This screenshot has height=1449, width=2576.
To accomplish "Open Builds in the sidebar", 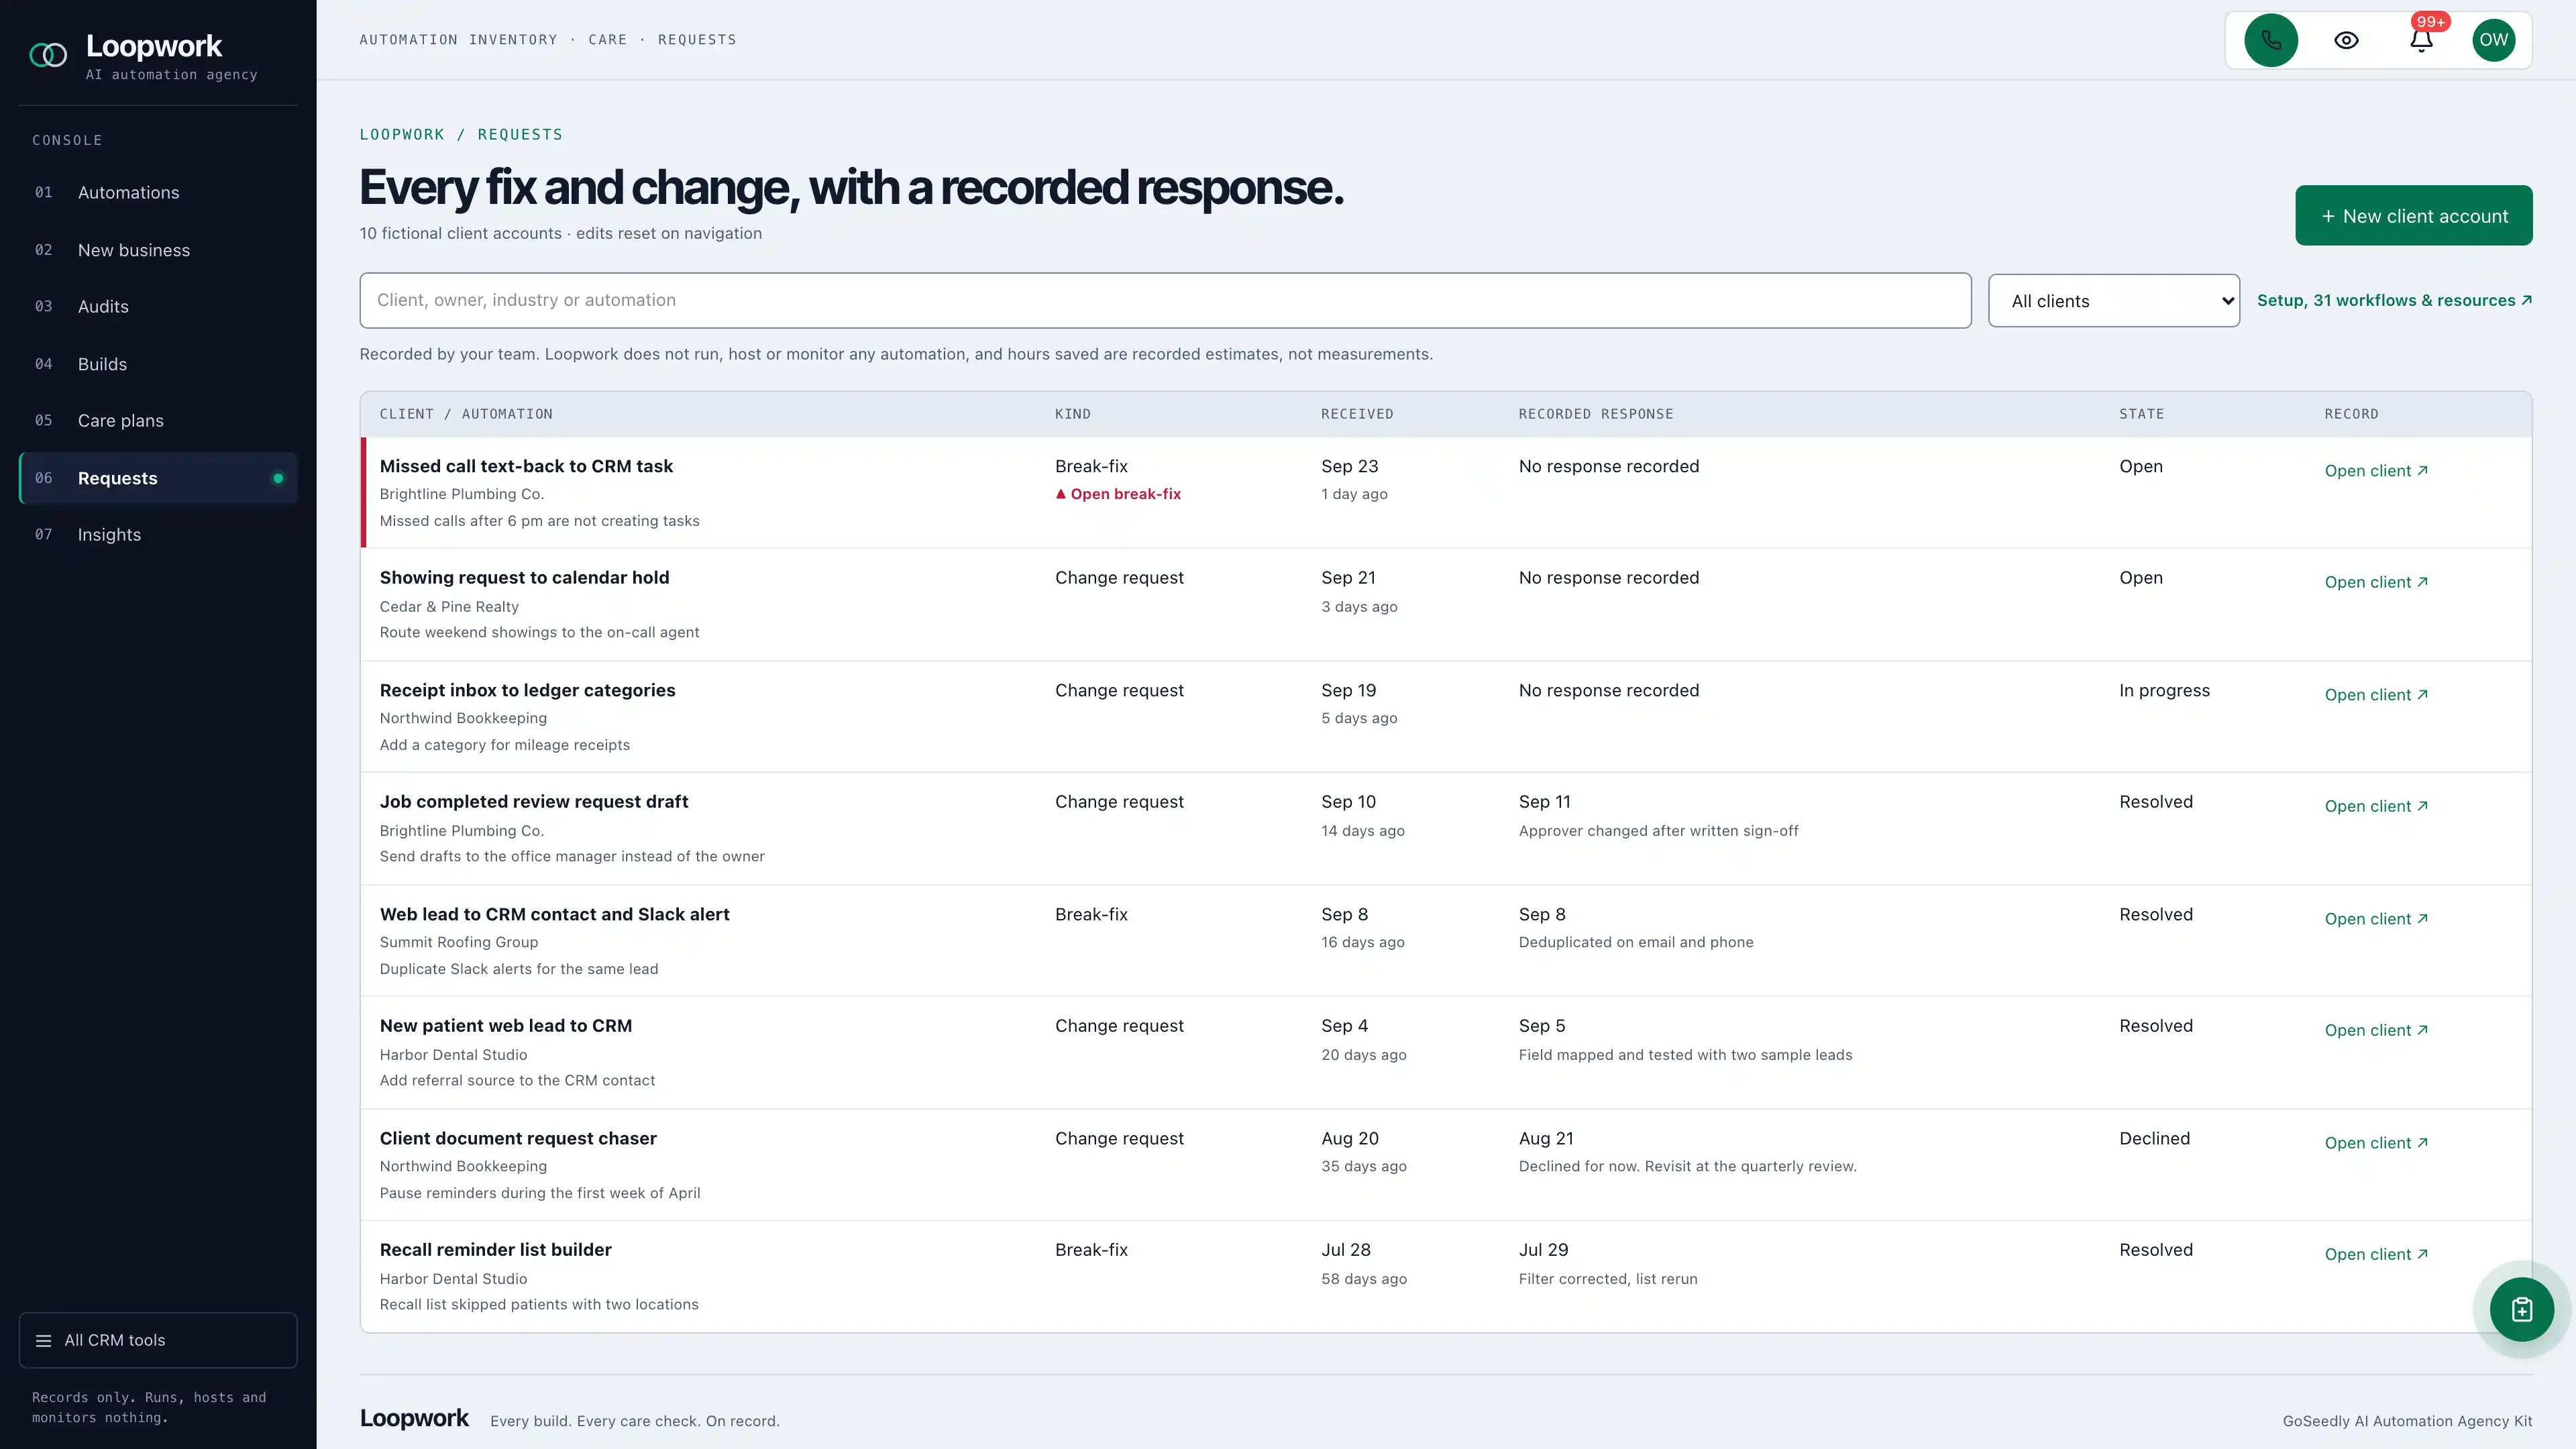I will (158, 364).
